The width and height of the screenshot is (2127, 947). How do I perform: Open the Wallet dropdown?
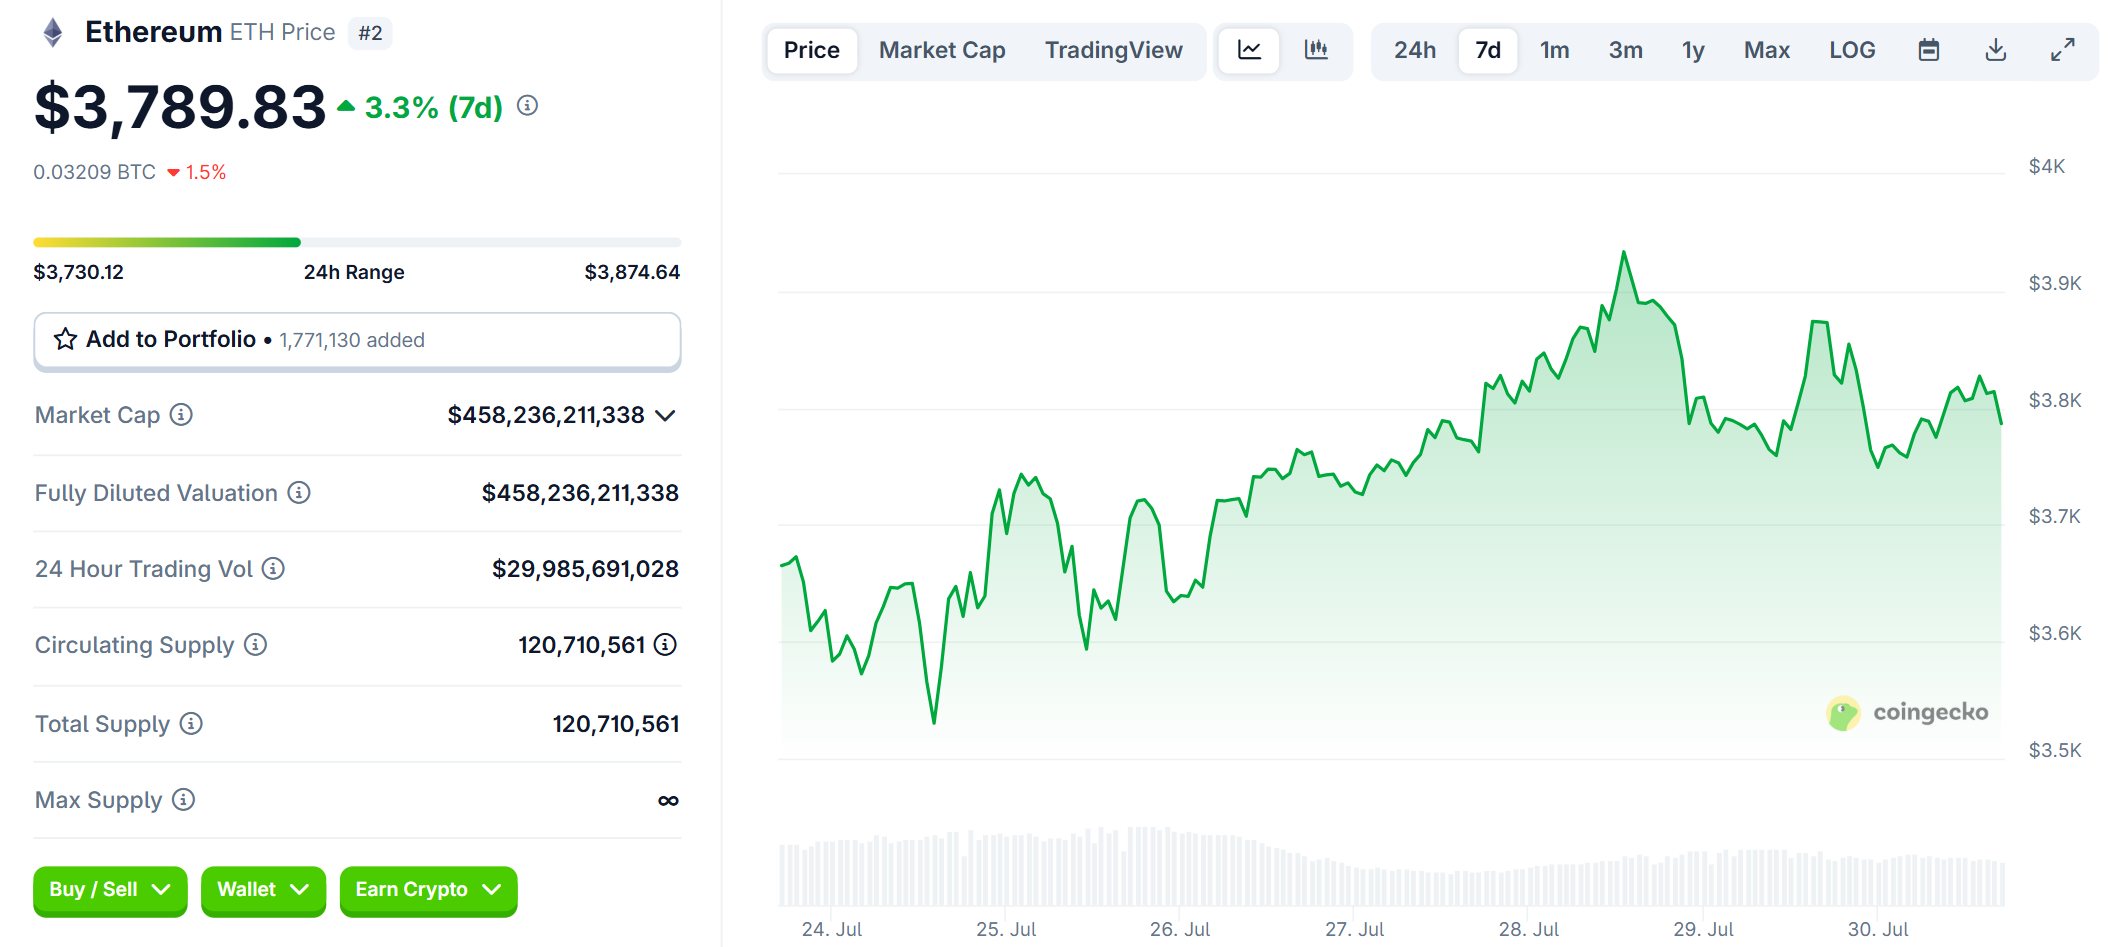(263, 889)
